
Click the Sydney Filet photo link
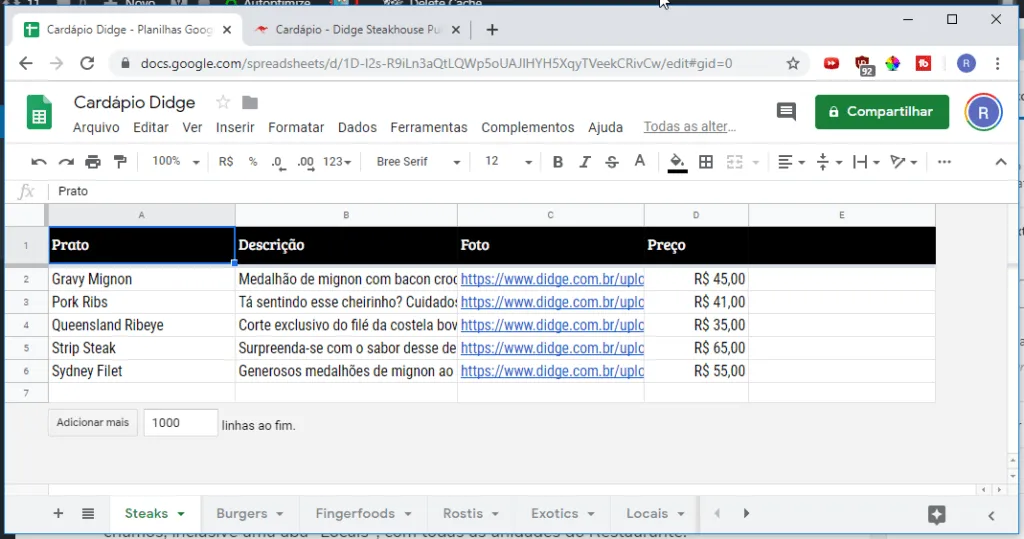552,371
